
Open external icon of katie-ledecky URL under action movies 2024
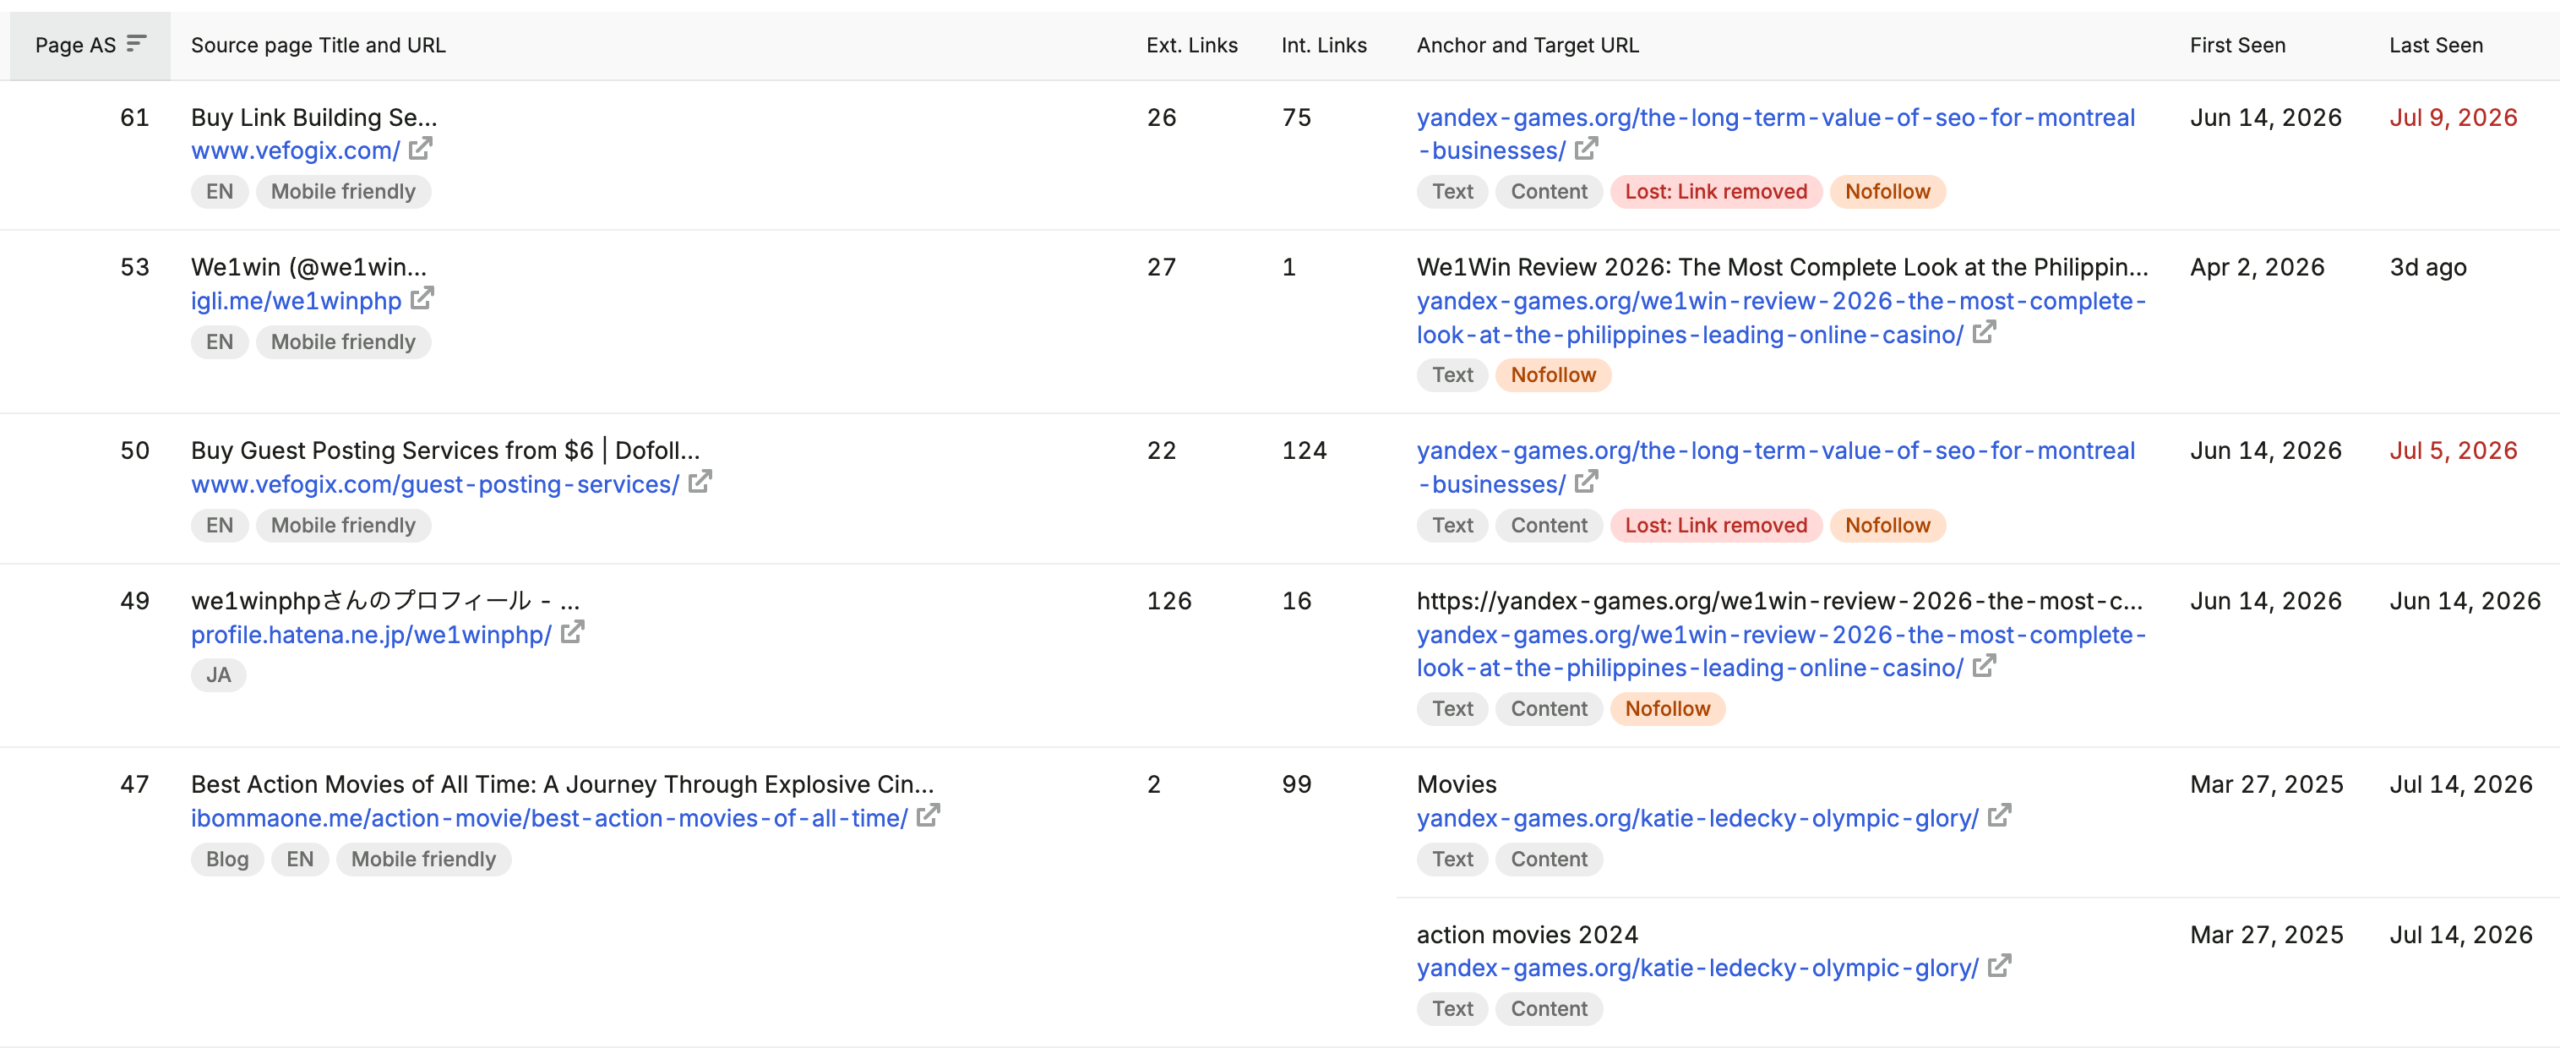coord(2000,966)
